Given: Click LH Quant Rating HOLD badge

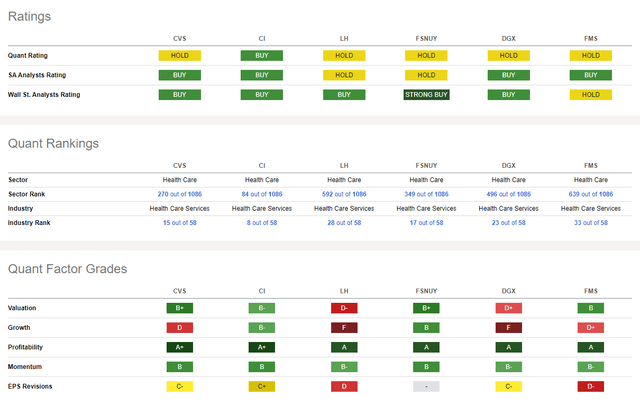Looking at the screenshot, I should pos(344,56).
